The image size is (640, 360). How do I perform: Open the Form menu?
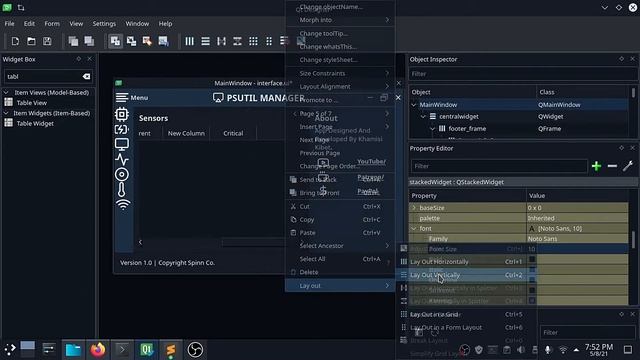click(x=52, y=24)
